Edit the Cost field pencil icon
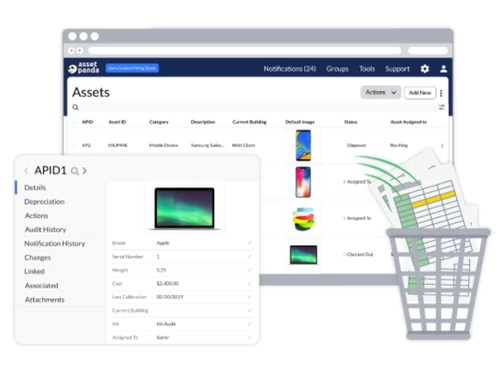Viewport: 500px width, 375px height. 249,283
